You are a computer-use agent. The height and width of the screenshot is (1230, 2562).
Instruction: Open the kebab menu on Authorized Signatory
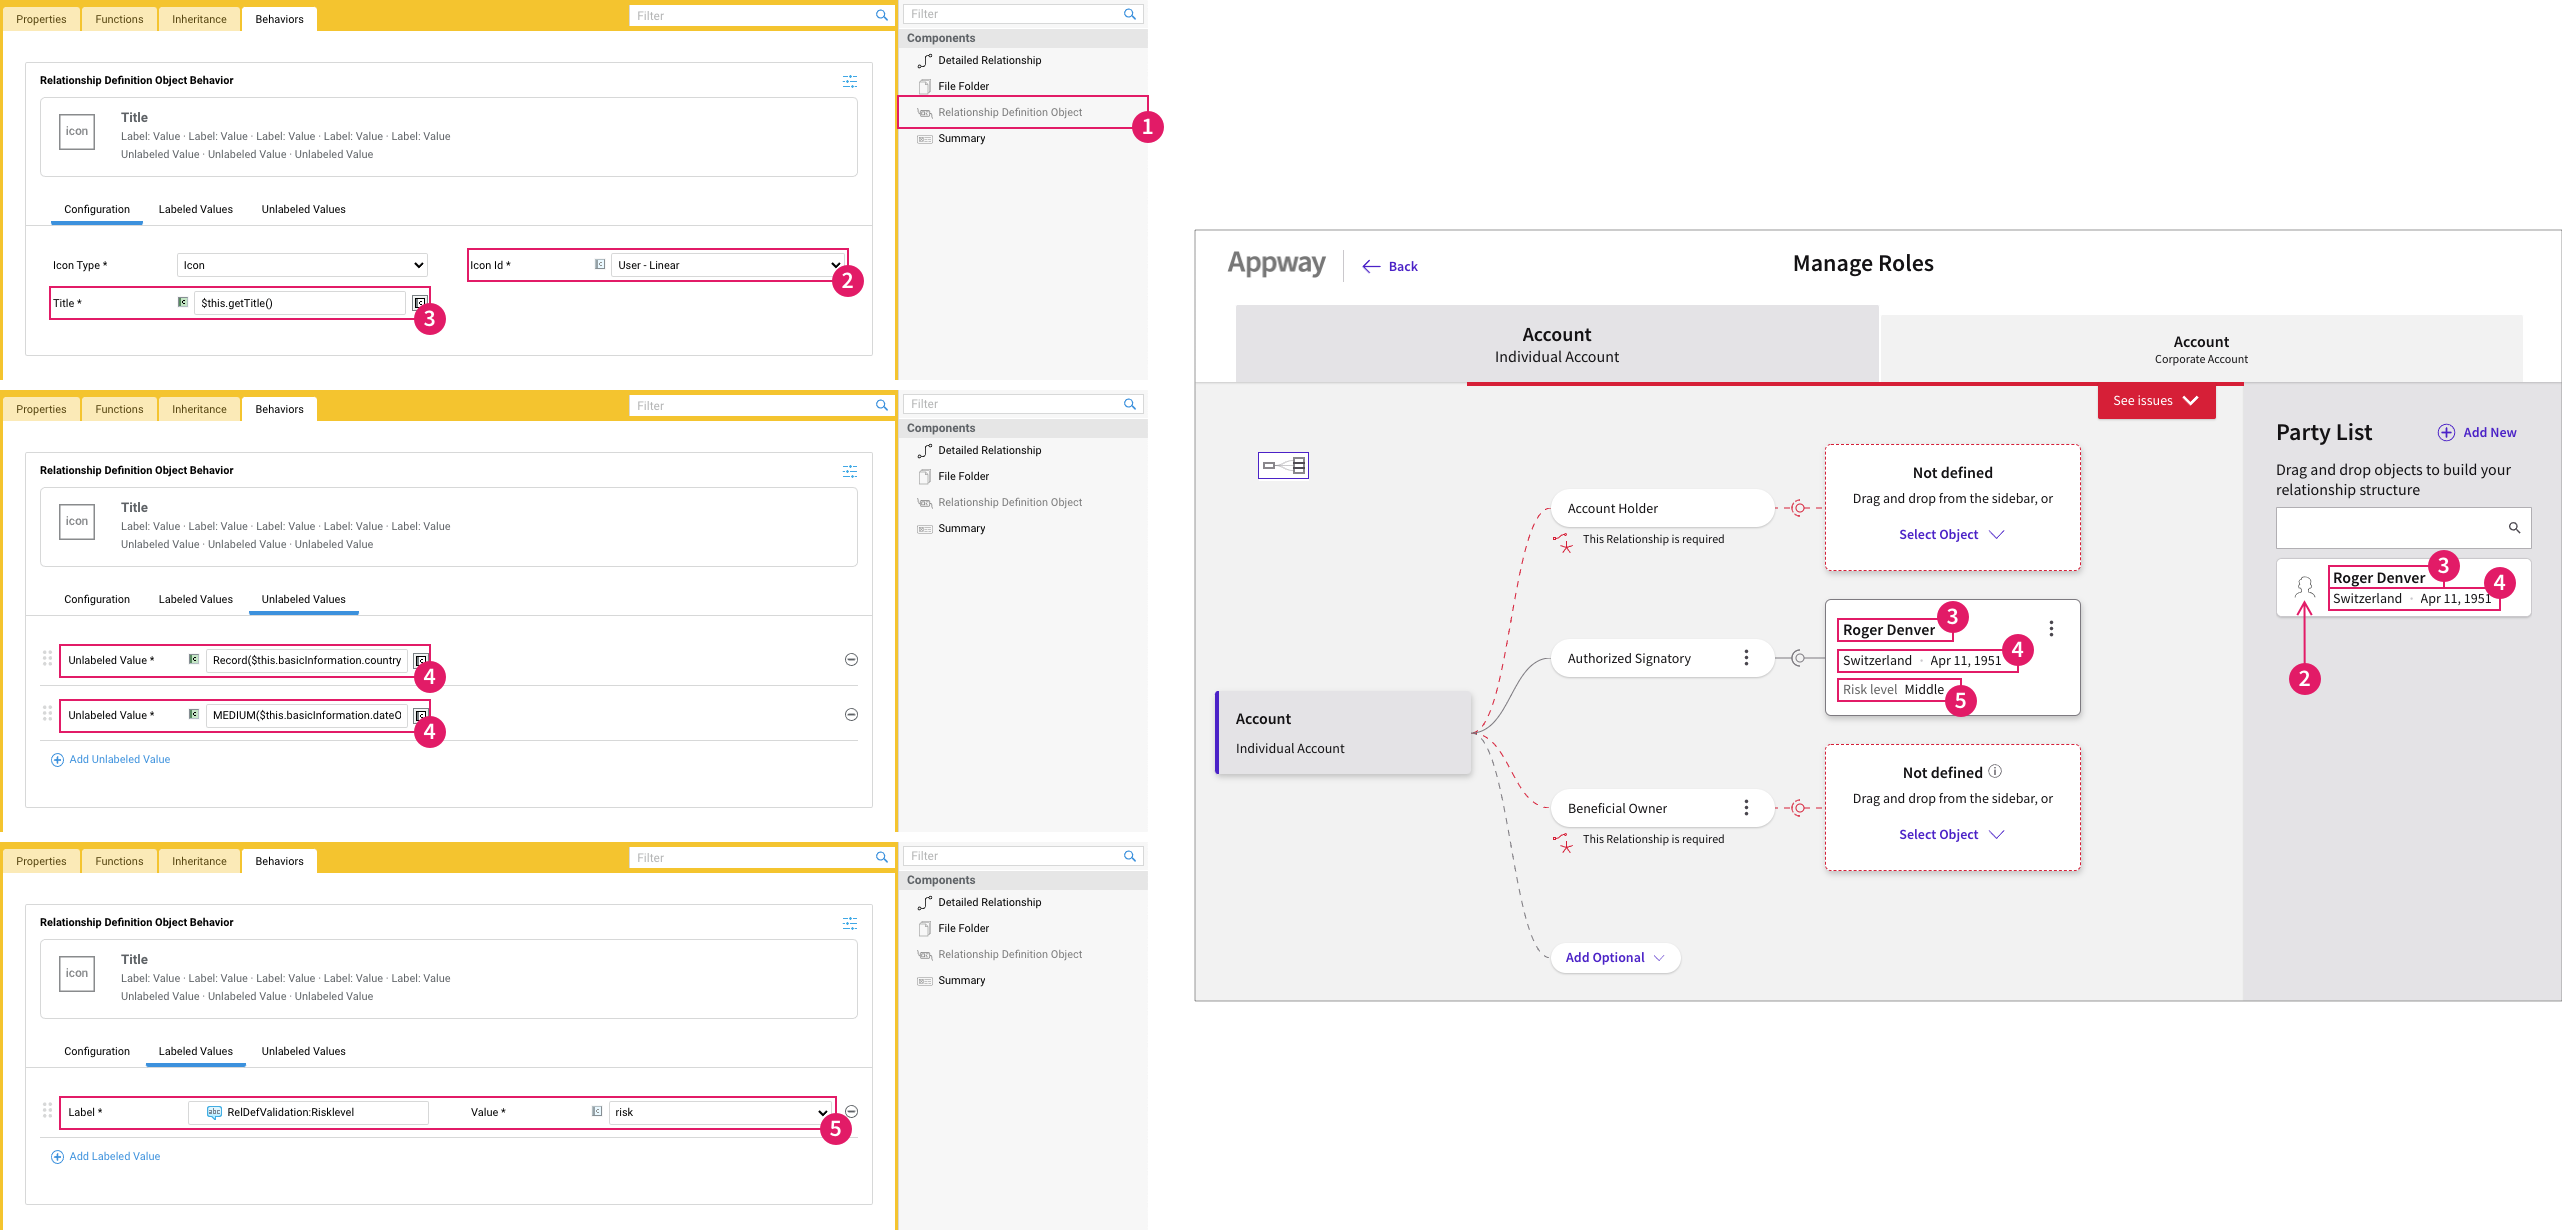tap(1747, 658)
